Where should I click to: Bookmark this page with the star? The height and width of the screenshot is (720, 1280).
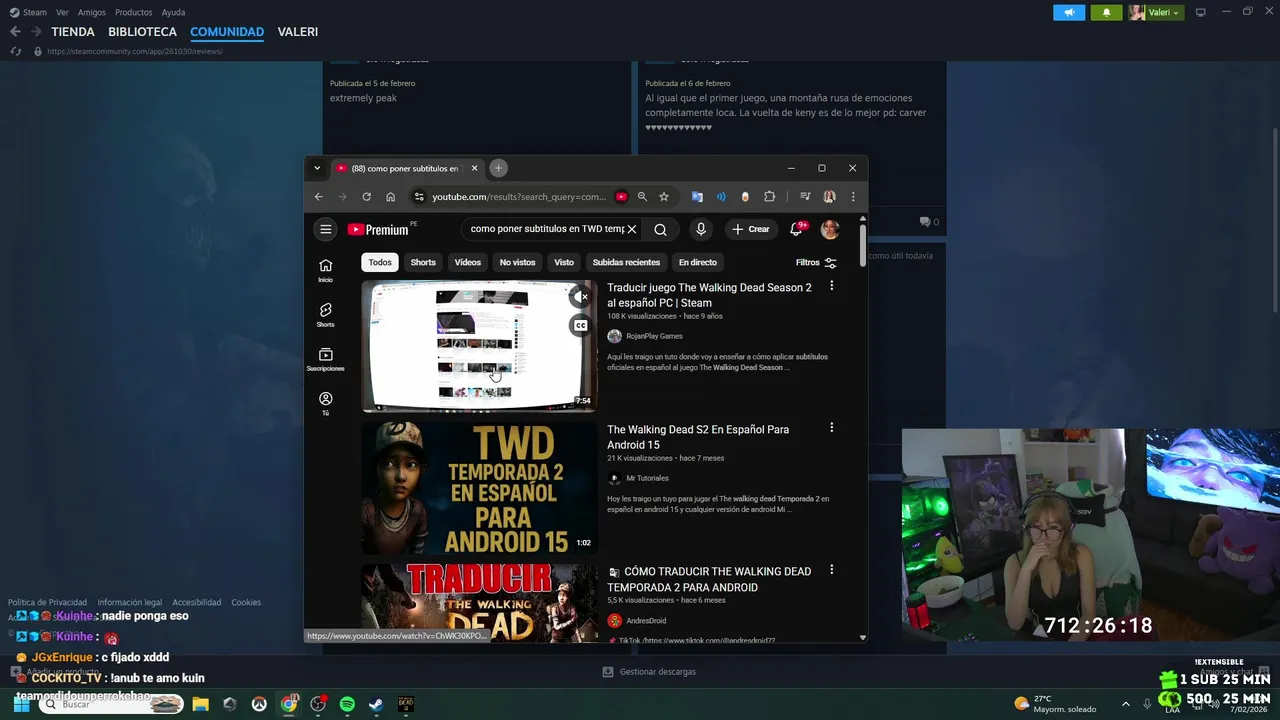663,197
